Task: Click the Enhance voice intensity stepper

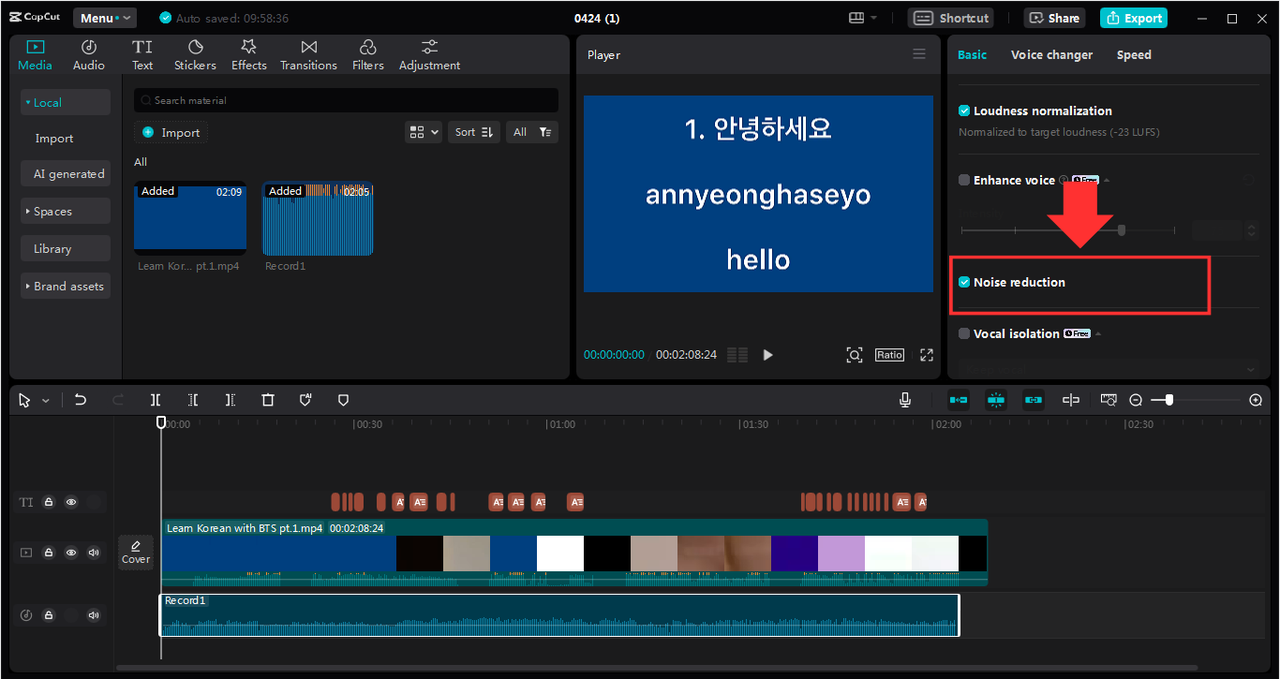Action: point(1250,230)
